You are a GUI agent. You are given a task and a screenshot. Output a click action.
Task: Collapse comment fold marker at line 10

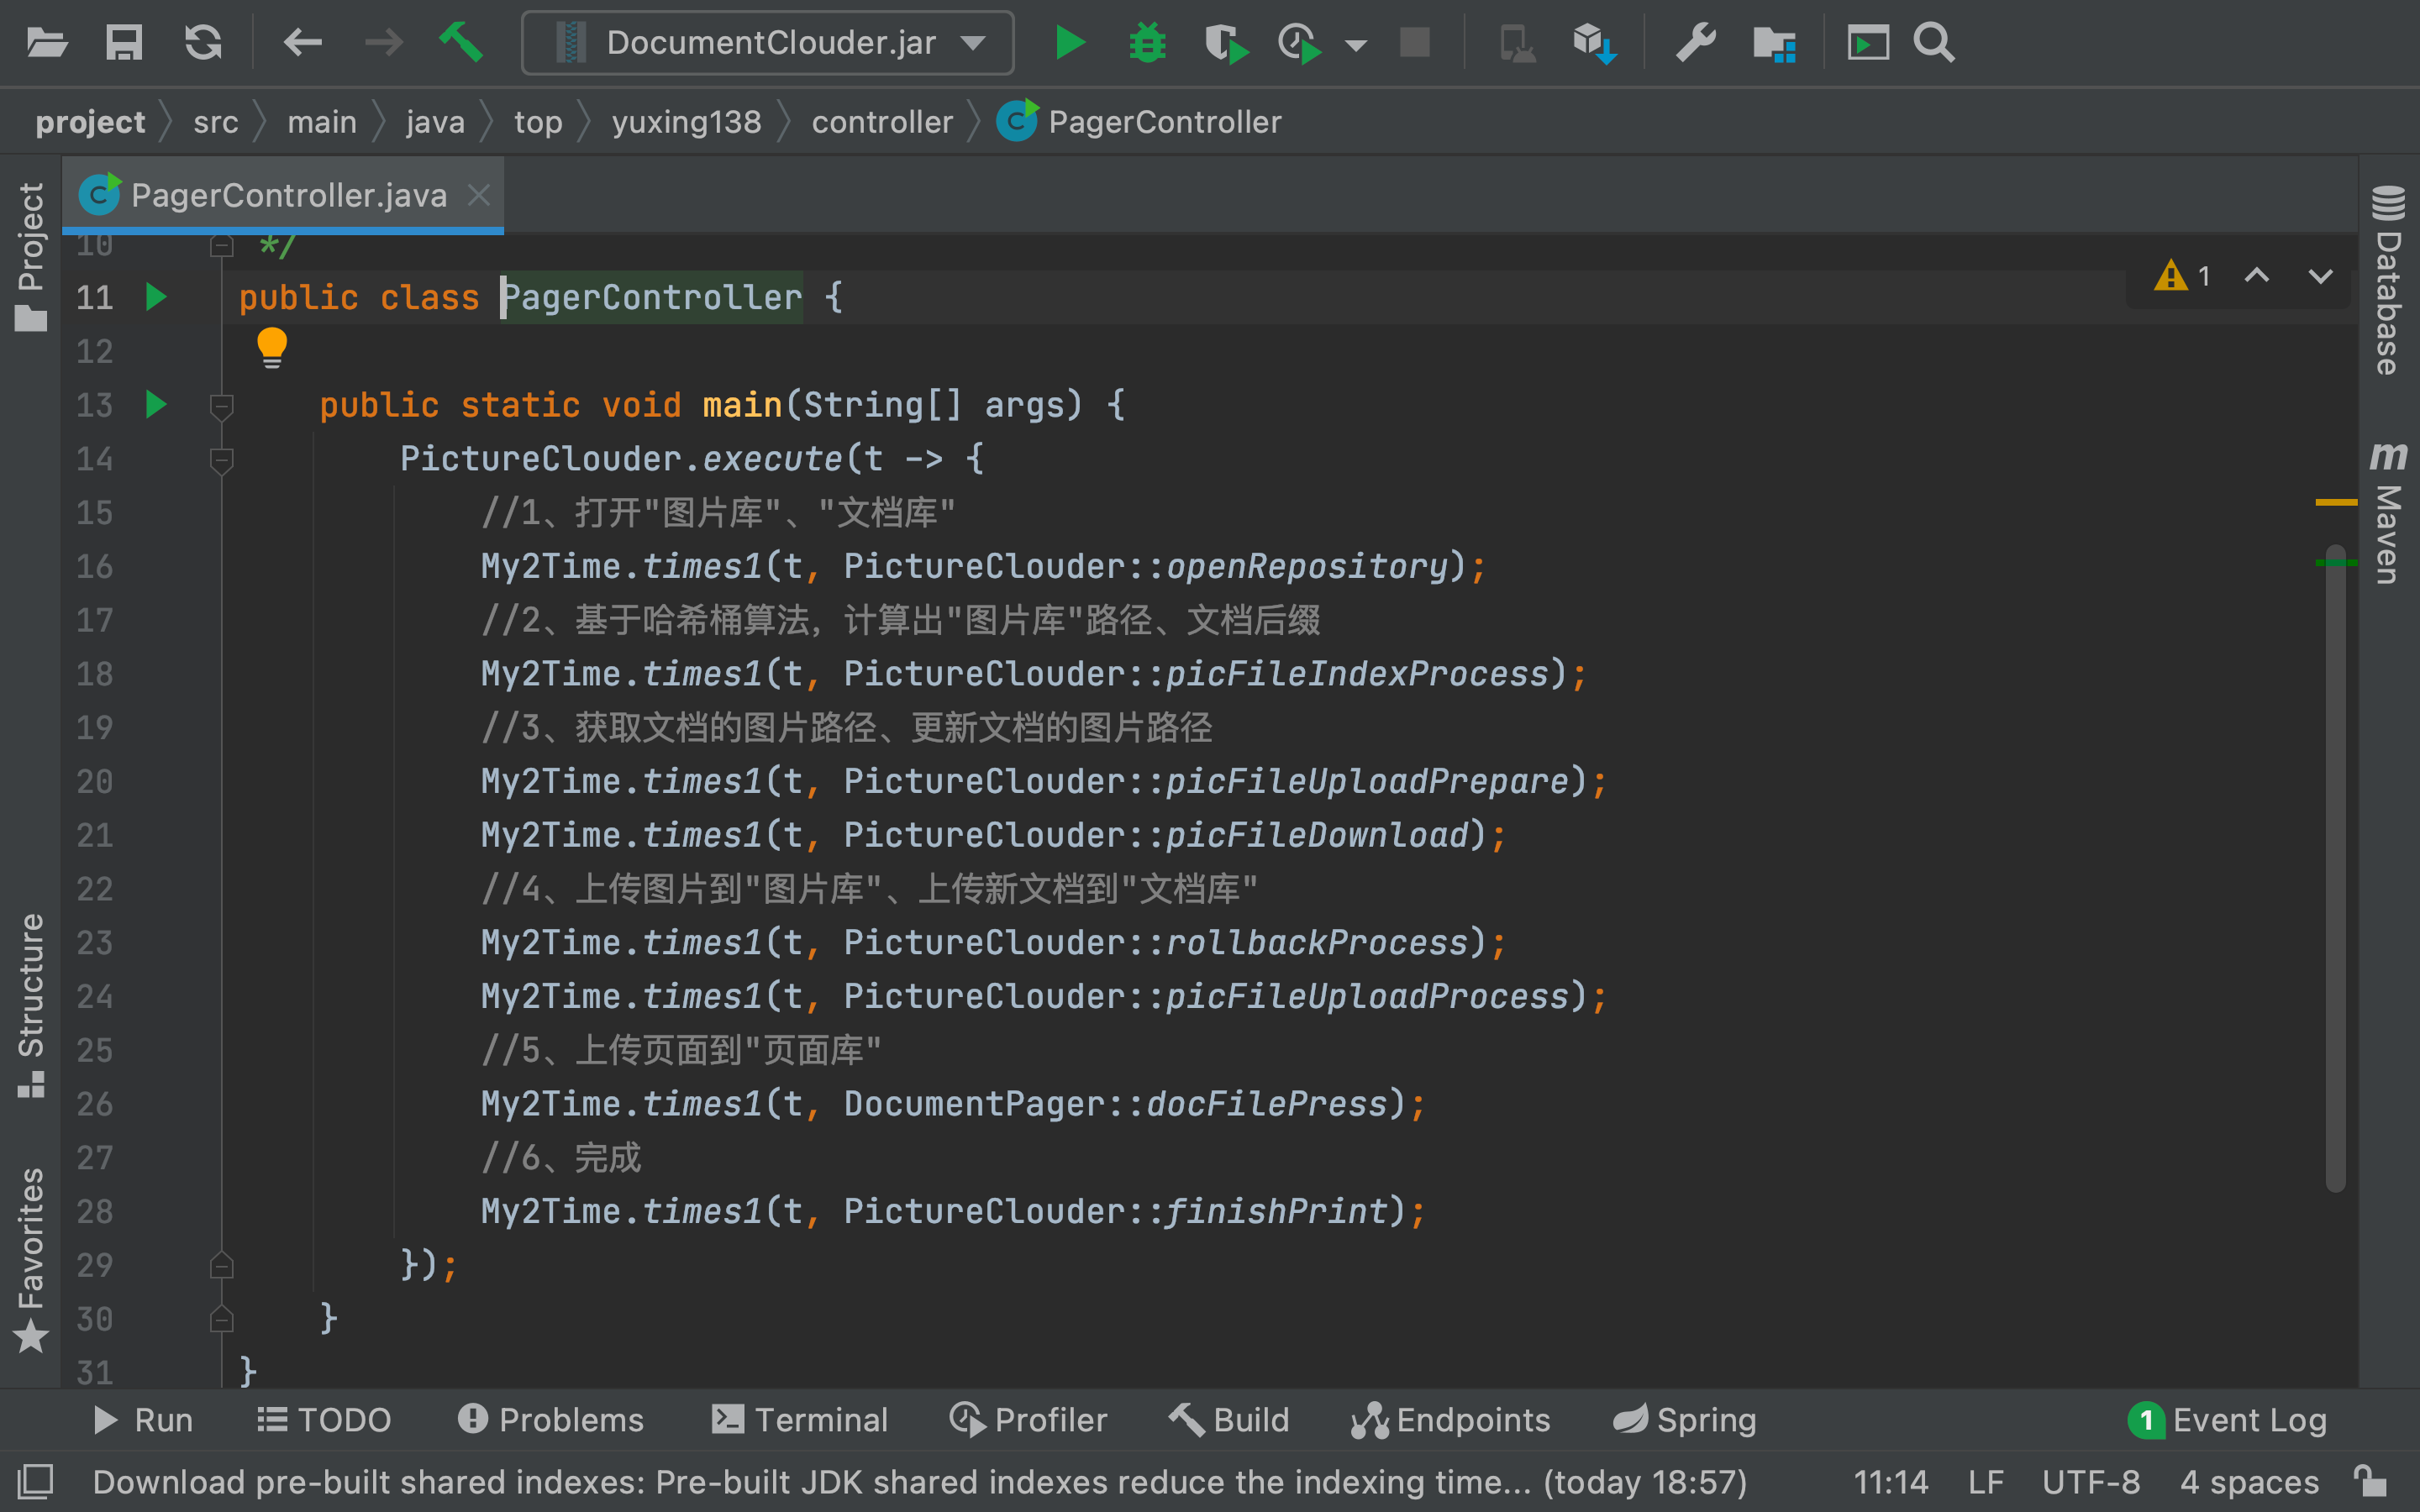[x=222, y=246]
